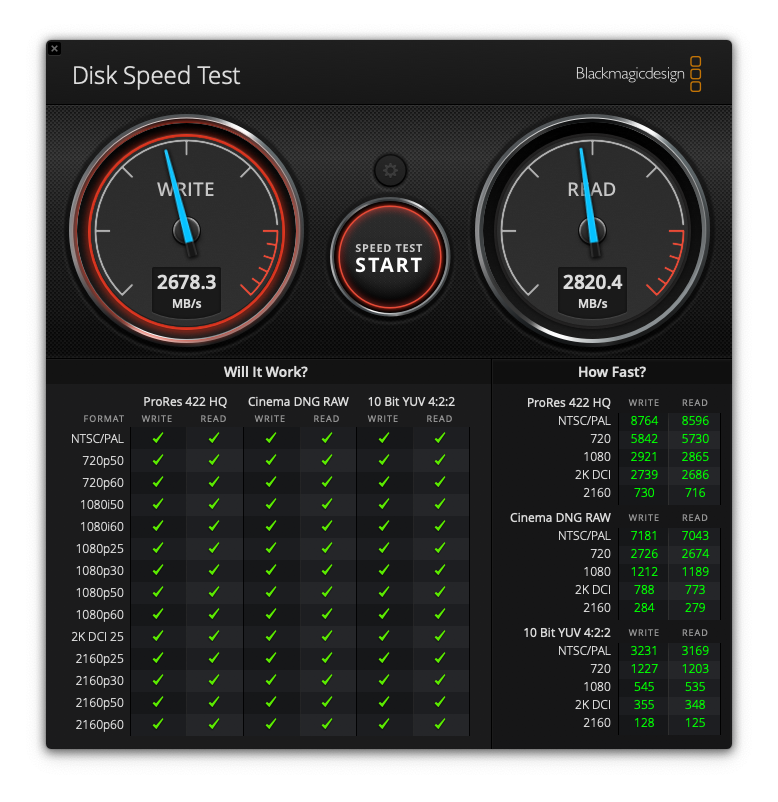Click ProRes 422 HQ read checkmark for 1080p50

(214, 592)
